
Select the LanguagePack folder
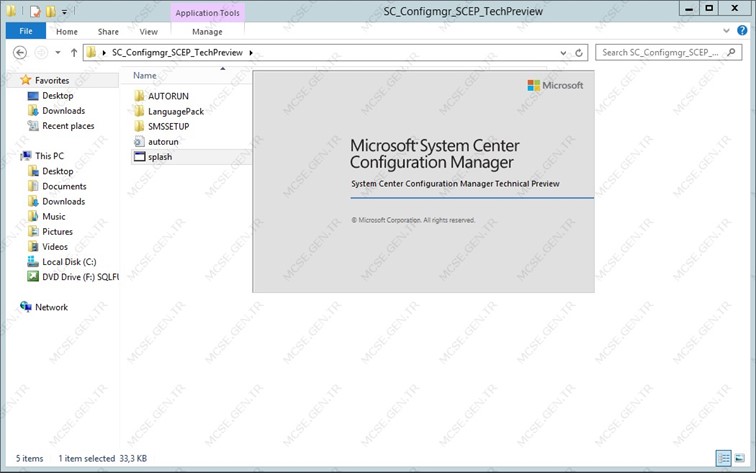point(176,111)
